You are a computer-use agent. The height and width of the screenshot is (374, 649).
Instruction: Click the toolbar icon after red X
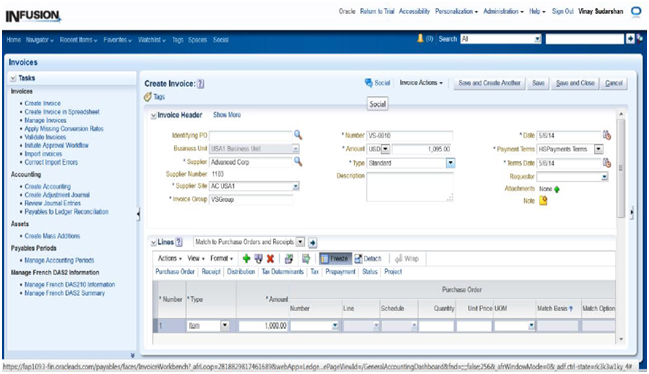click(289, 259)
